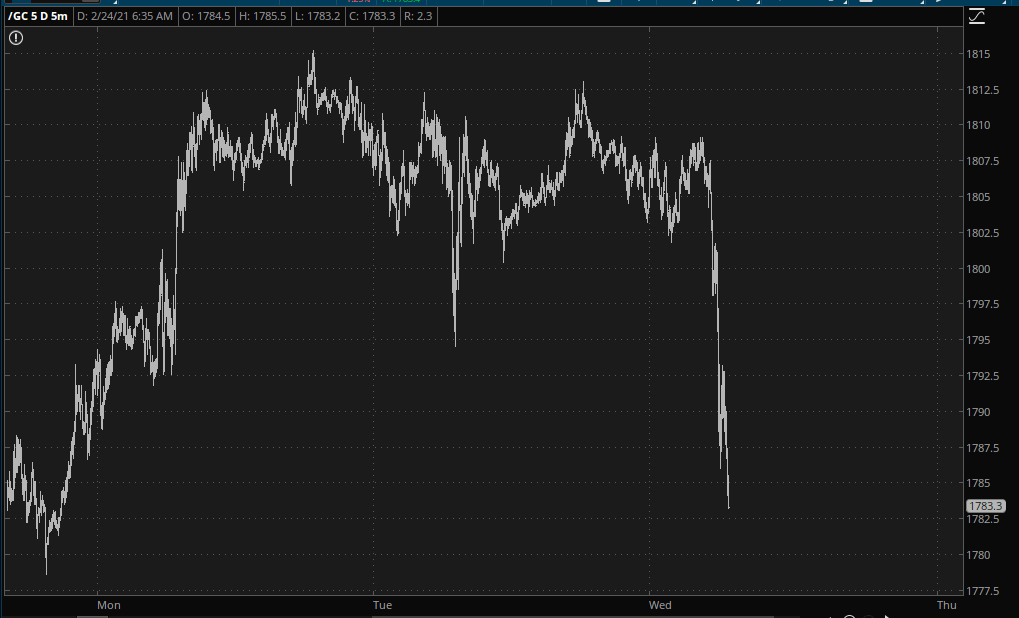Image resolution: width=1019 pixels, height=618 pixels.
Task: Click the 1790 price axis label
Action: 978,412
